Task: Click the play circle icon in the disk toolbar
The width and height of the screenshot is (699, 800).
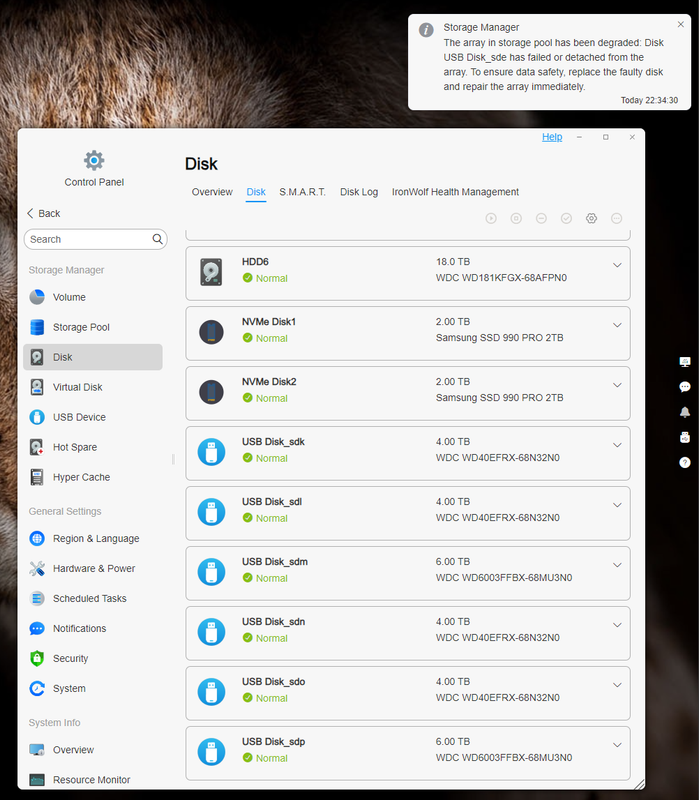Action: point(491,218)
